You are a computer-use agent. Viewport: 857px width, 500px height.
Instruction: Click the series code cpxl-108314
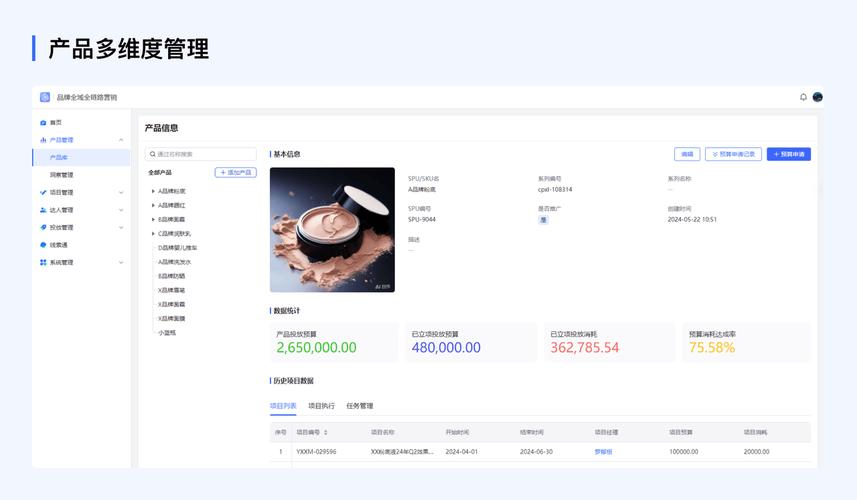[x=555, y=190]
